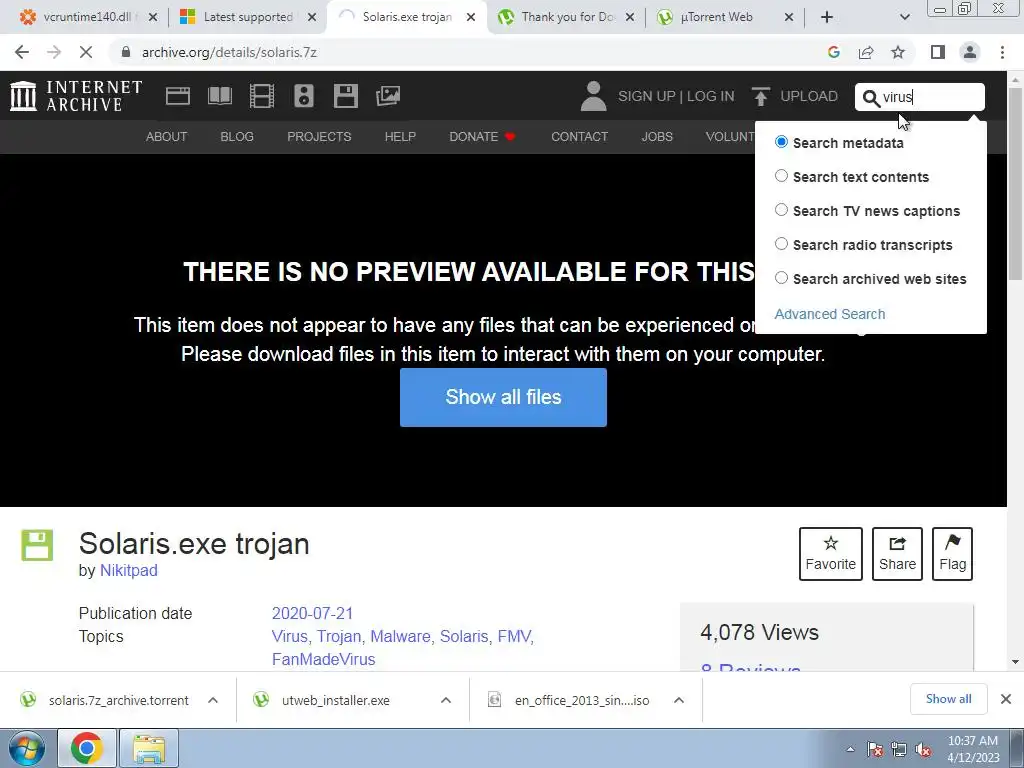Select the Search TV news captions option
The image size is (1024, 768).
click(781, 210)
